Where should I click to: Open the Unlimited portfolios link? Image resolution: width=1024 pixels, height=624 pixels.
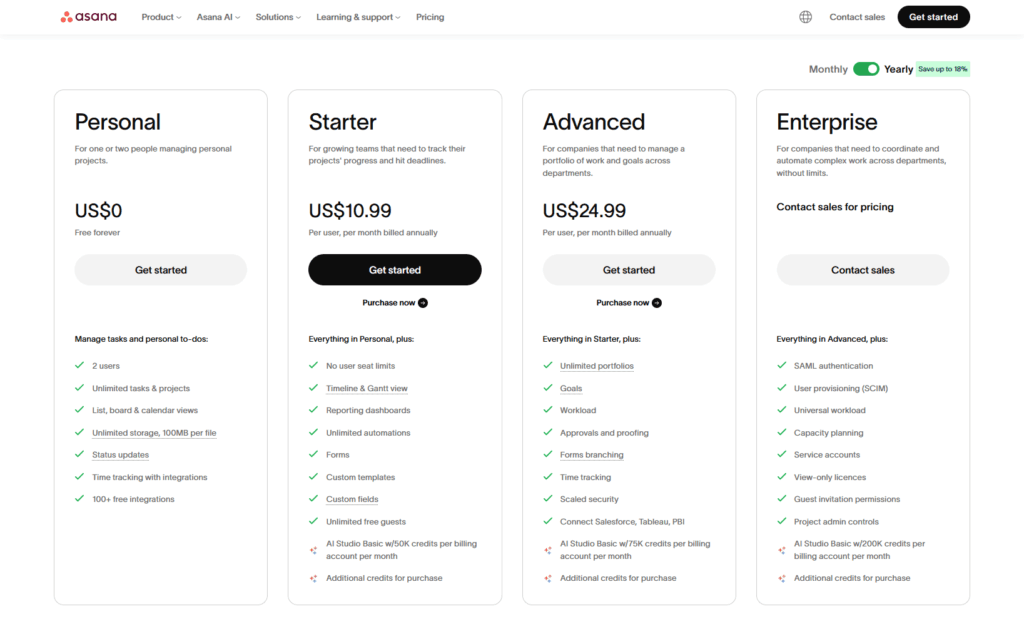596,366
